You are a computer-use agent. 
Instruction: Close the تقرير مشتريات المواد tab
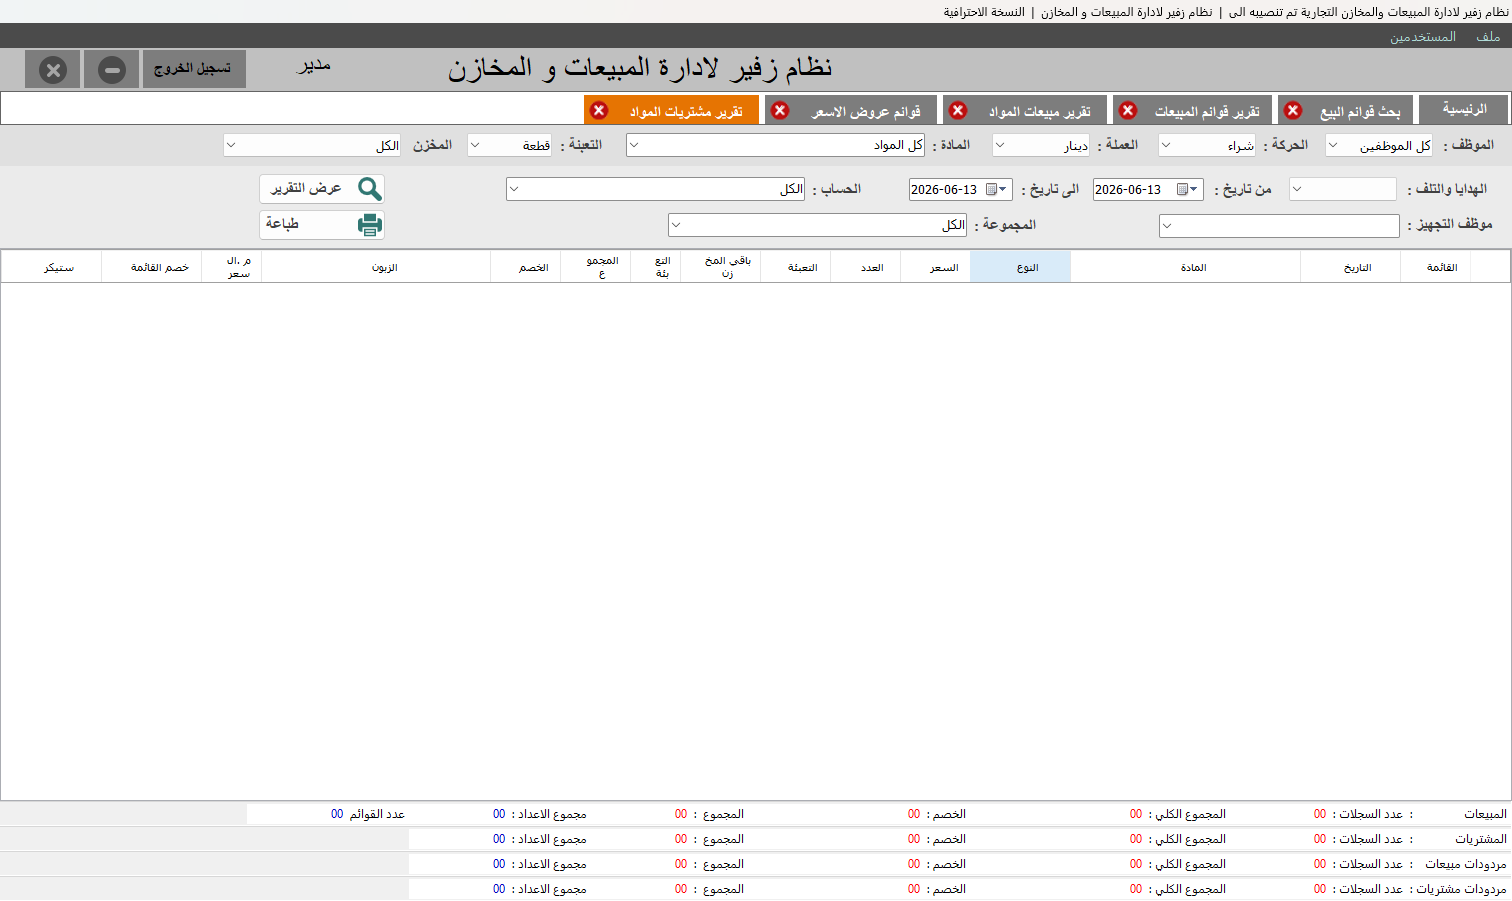(x=599, y=110)
